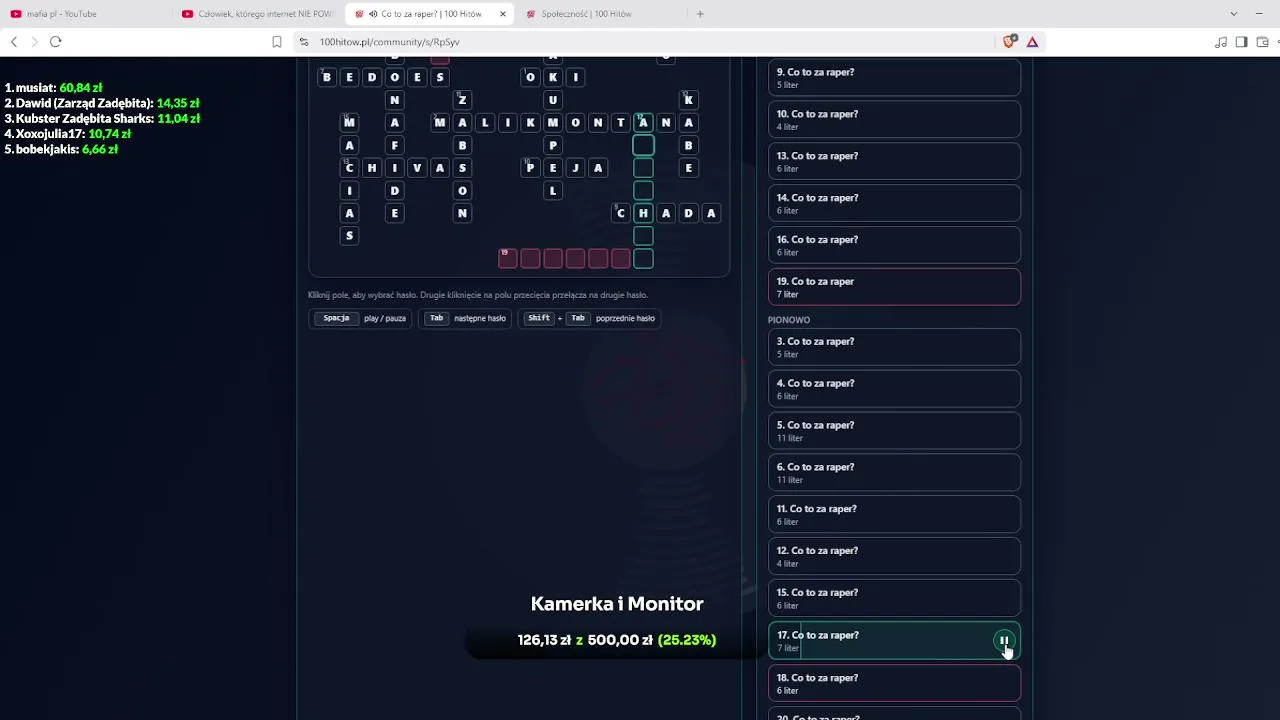The width and height of the screenshot is (1280, 720).
Task: Select horizontal clue 9
Action: pos(894,78)
